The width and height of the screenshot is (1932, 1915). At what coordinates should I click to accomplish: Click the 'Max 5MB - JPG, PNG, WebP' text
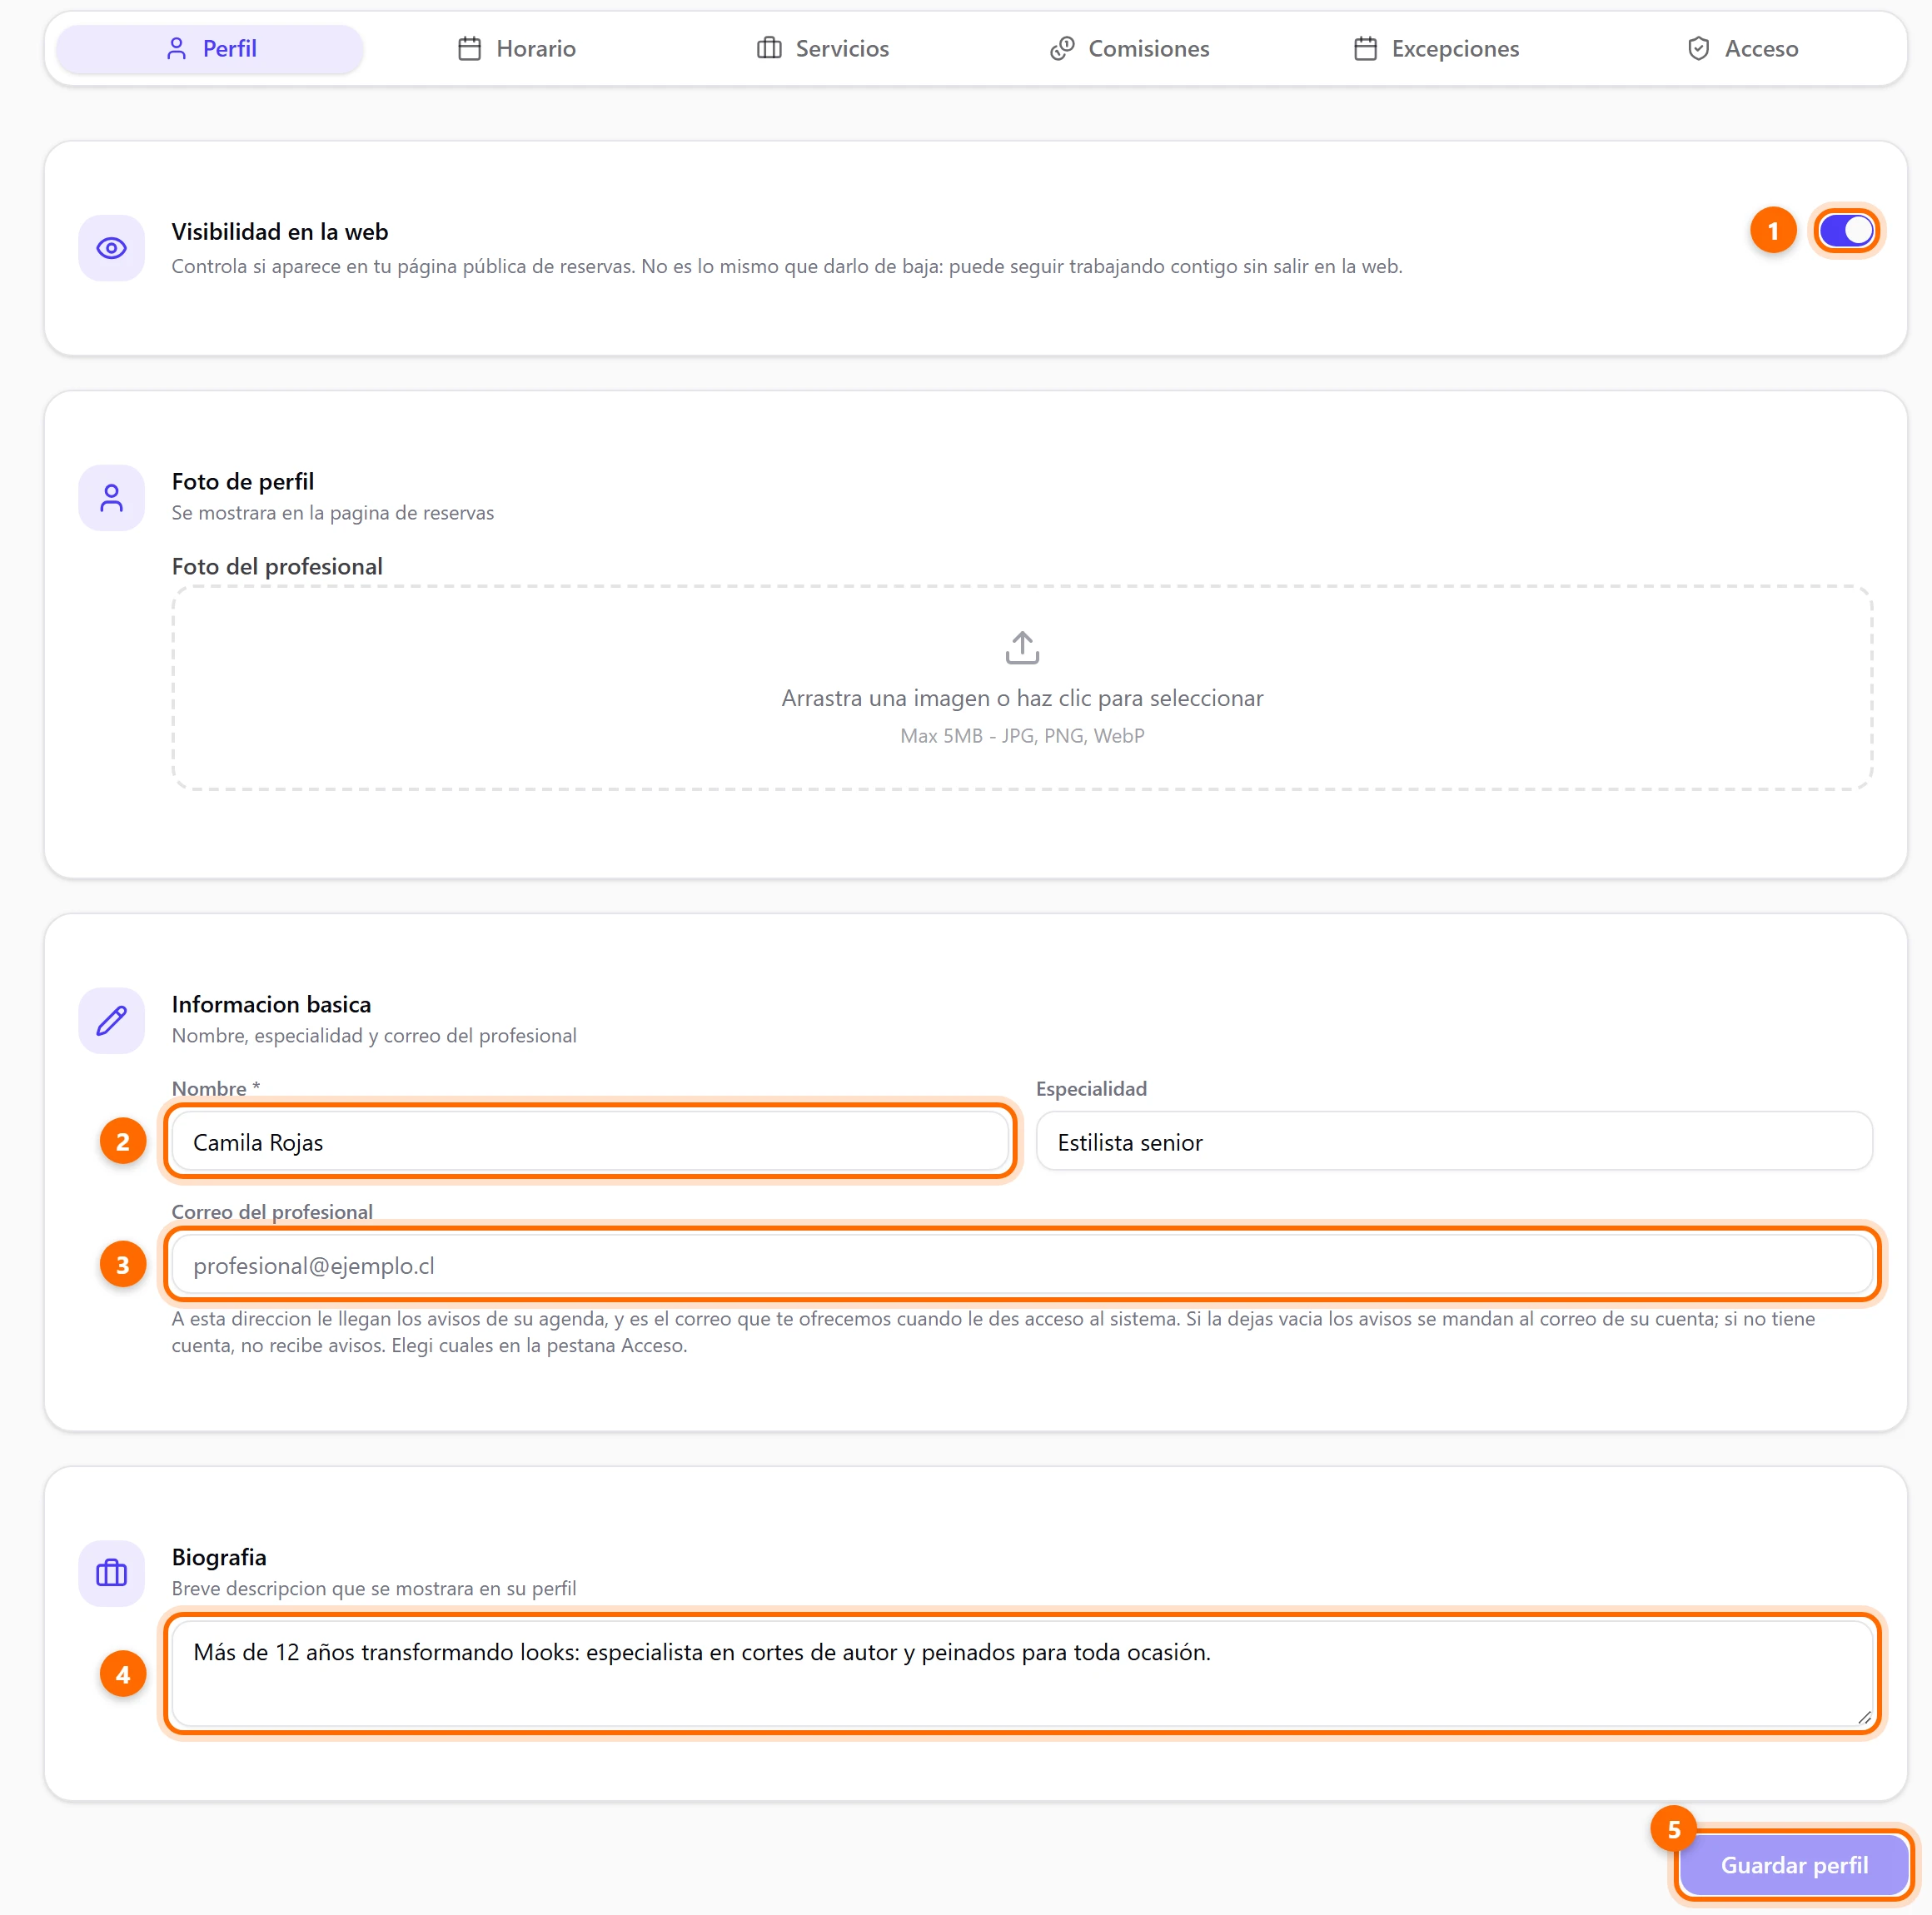(1022, 736)
